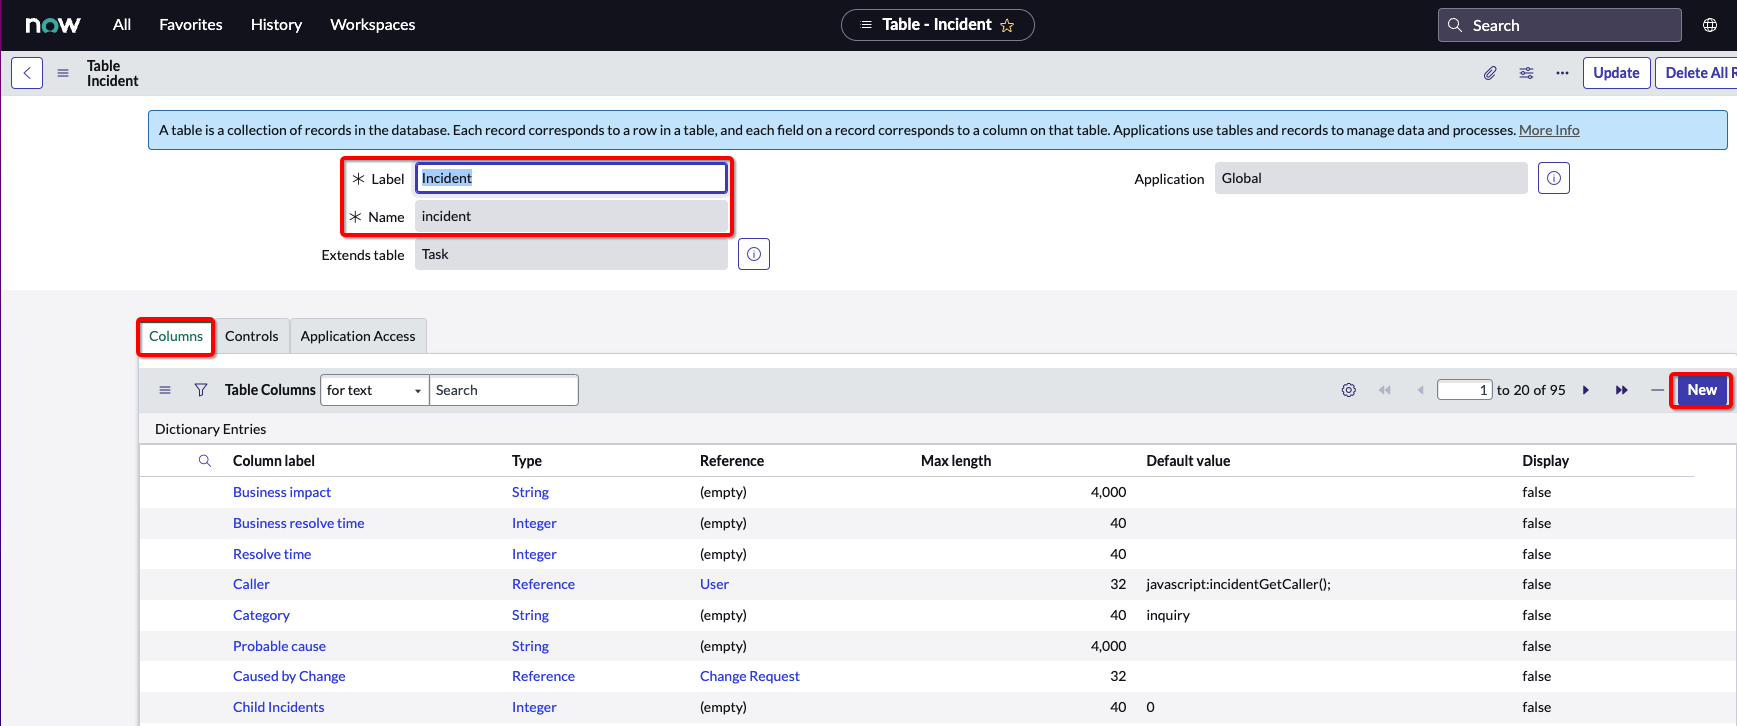1737x726 pixels.
Task: Go back using the left chevron button
Action: tap(27, 73)
